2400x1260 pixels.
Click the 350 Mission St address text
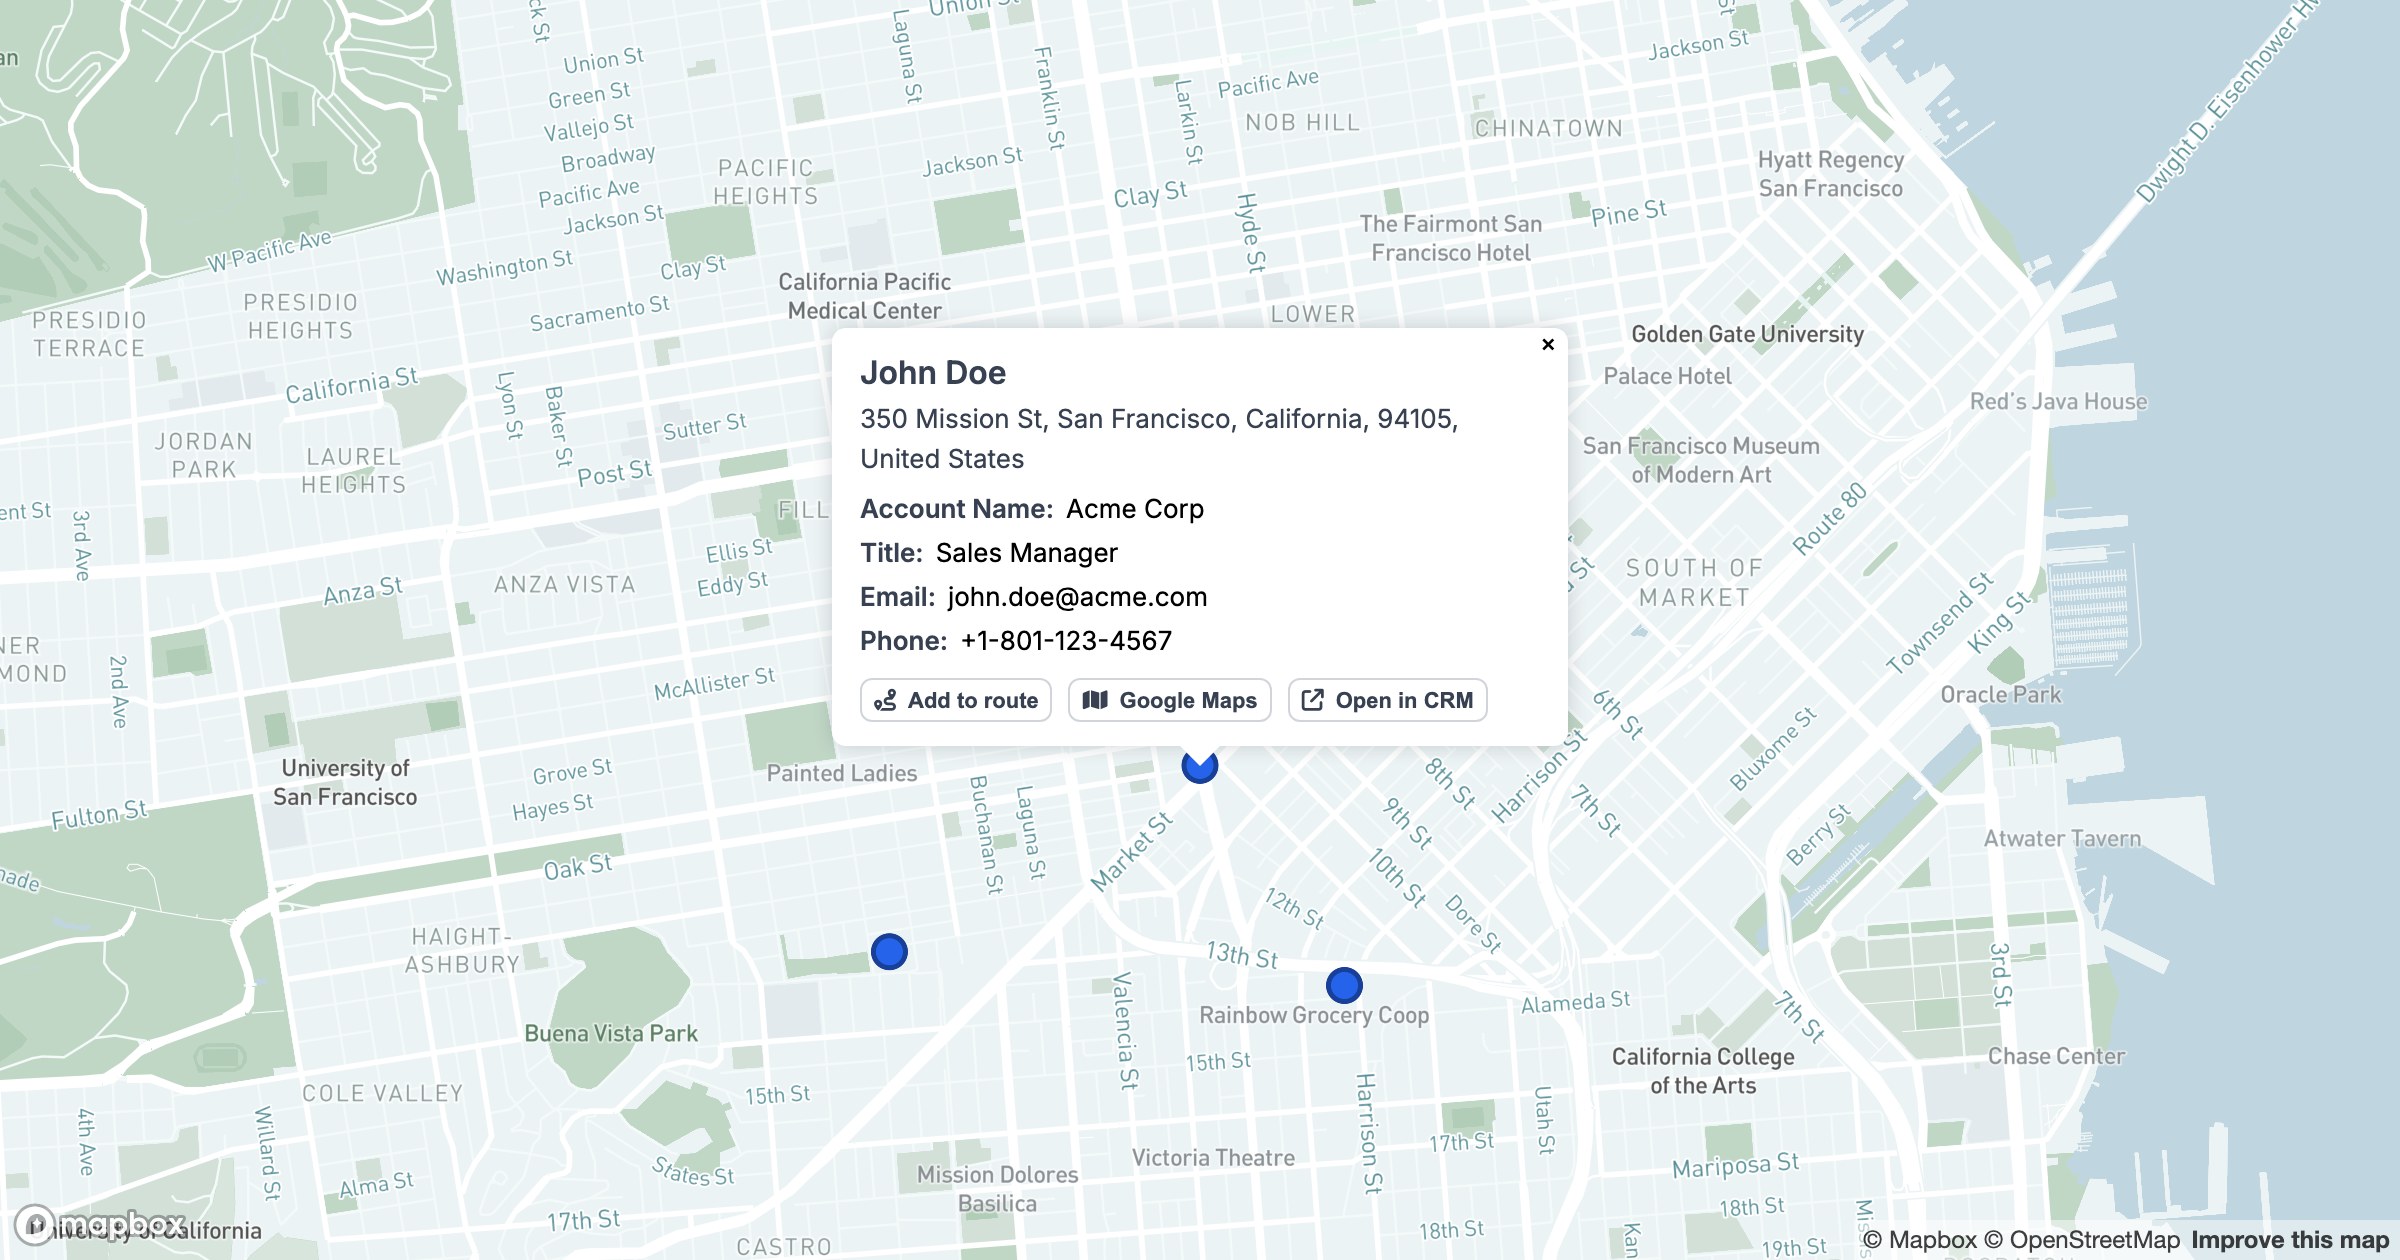pyautogui.click(x=1159, y=439)
